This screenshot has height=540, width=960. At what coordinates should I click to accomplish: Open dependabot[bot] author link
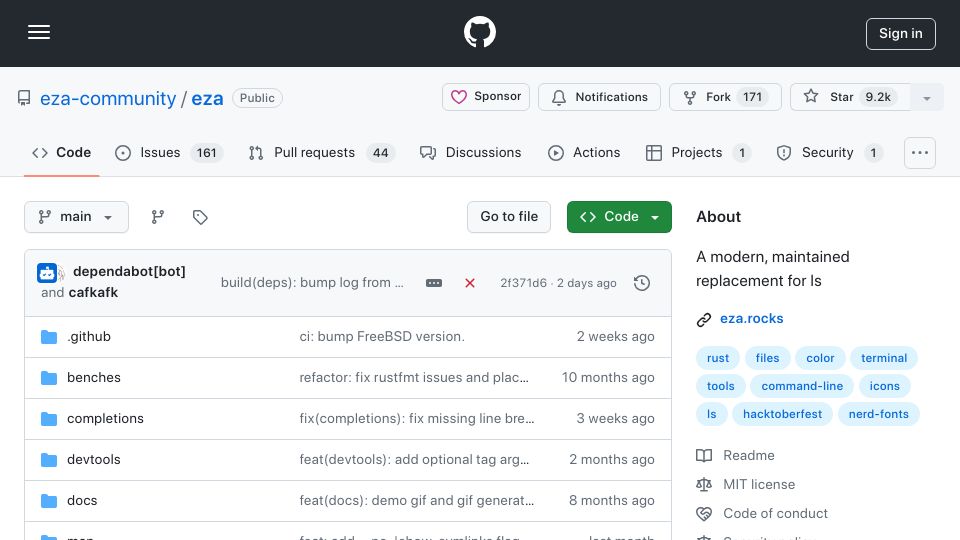tap(129, 271)
